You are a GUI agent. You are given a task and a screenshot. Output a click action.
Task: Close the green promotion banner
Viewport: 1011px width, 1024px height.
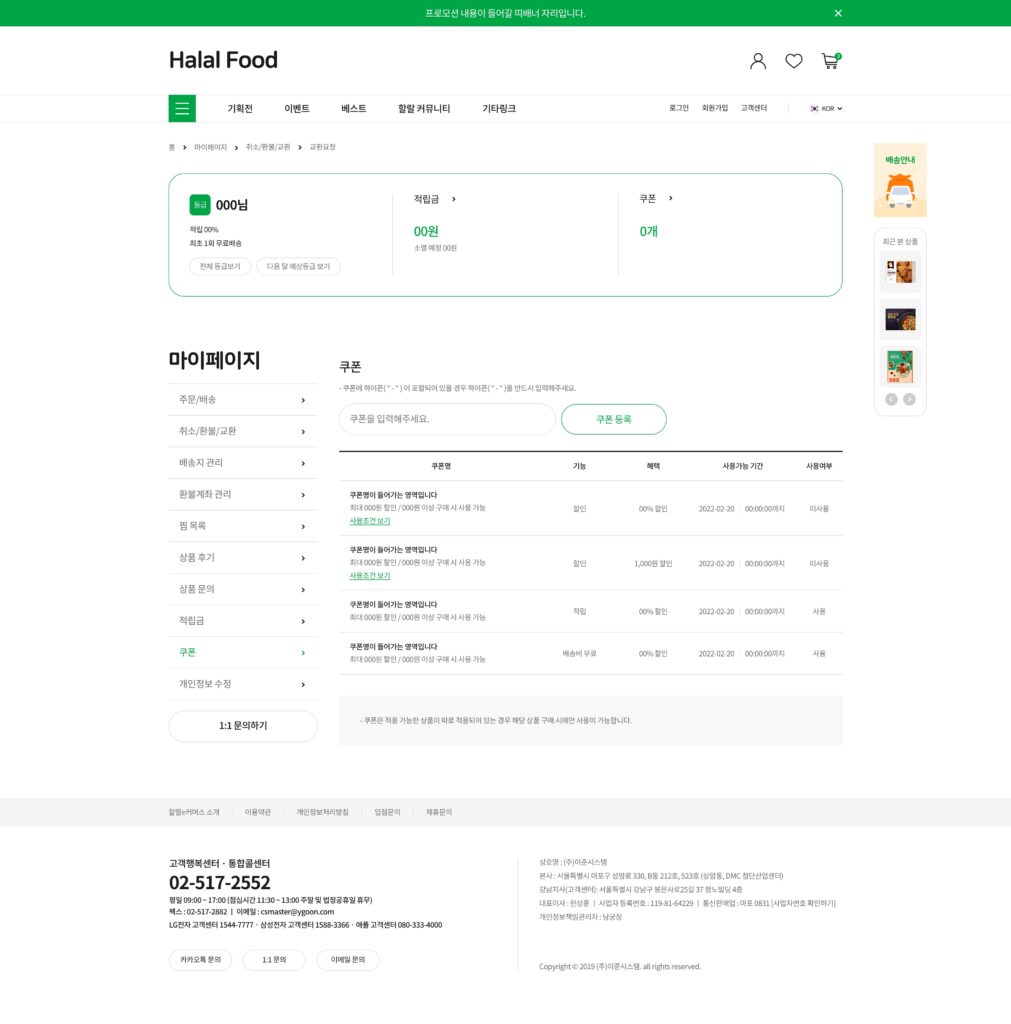pyautogui.click(x=838, y=13)
